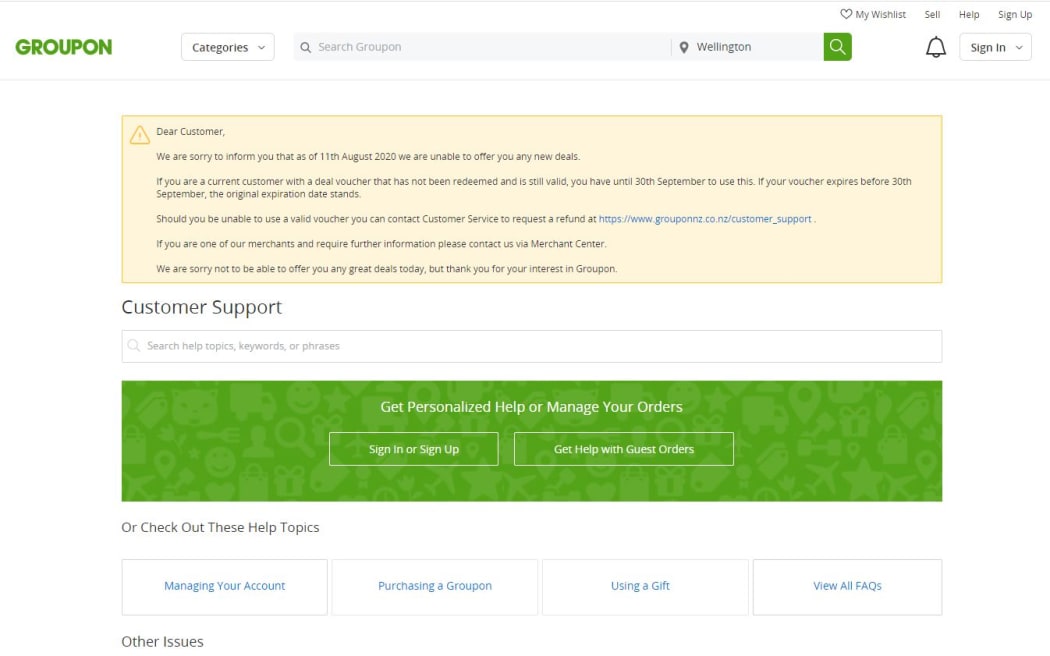Click the Customer Support heading
The width and height of the screenshot is (1050, 656).
pyautogui.click(x=202, y=307)
